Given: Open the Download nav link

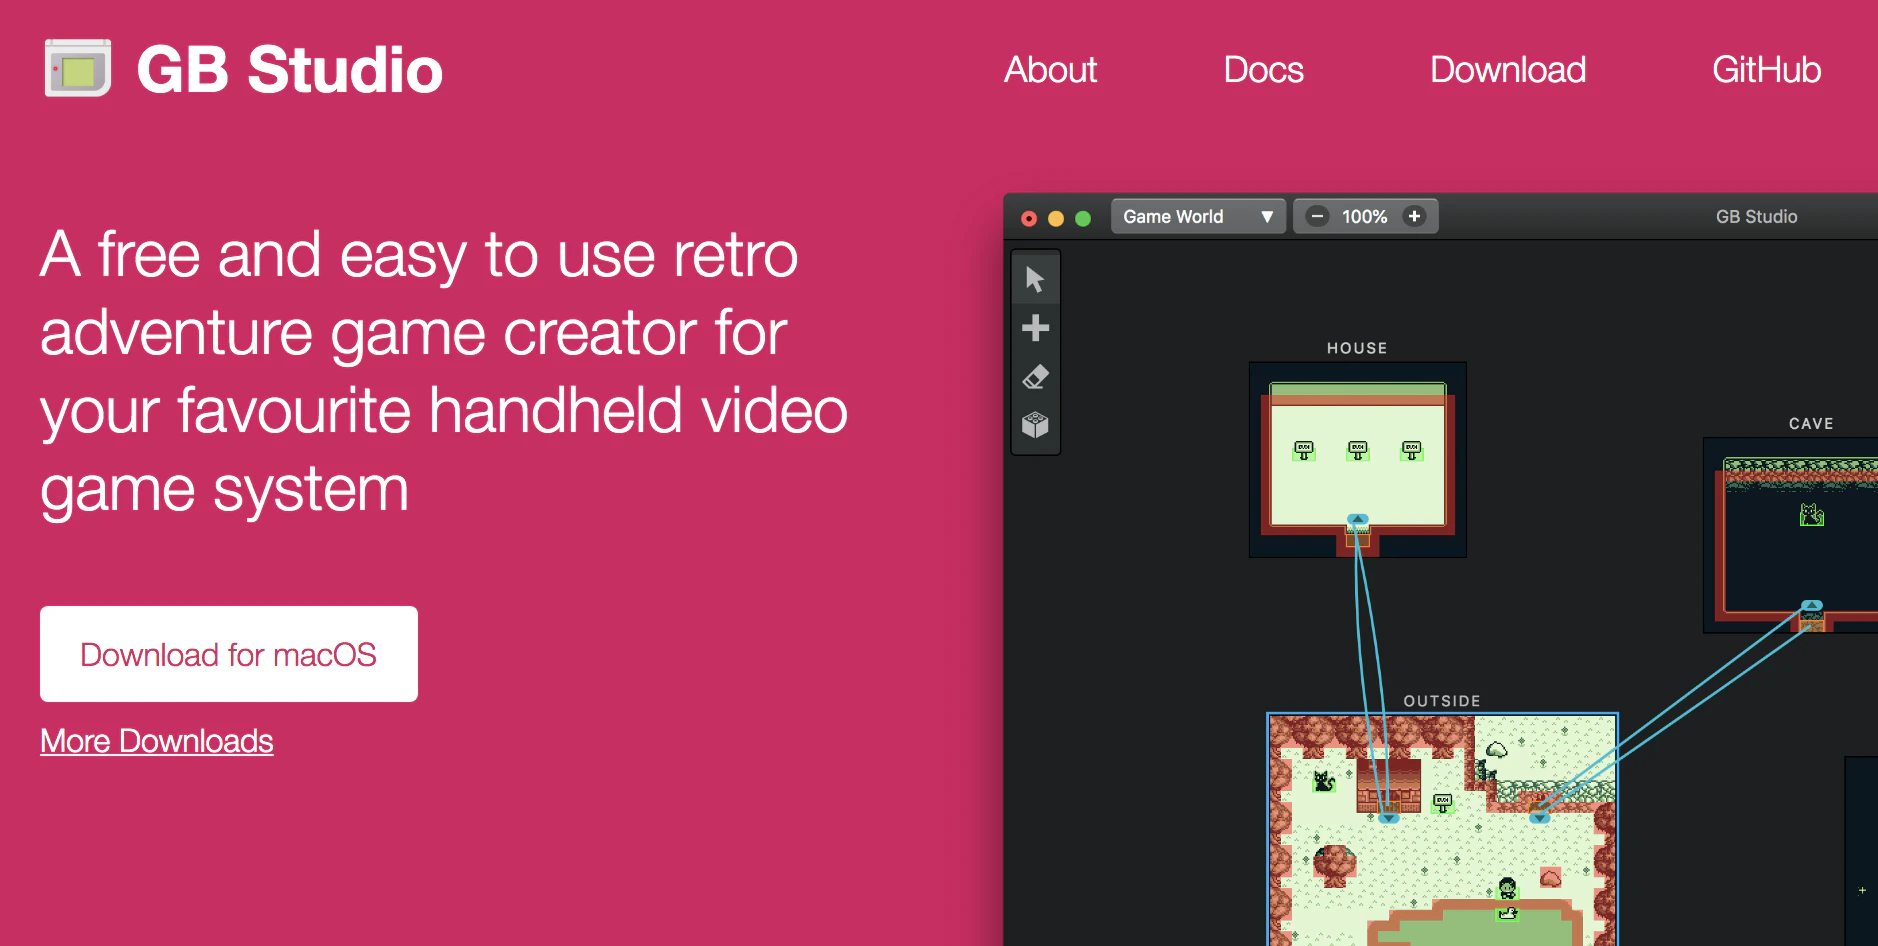Looking at the screenshot, I should (1508, 70).
